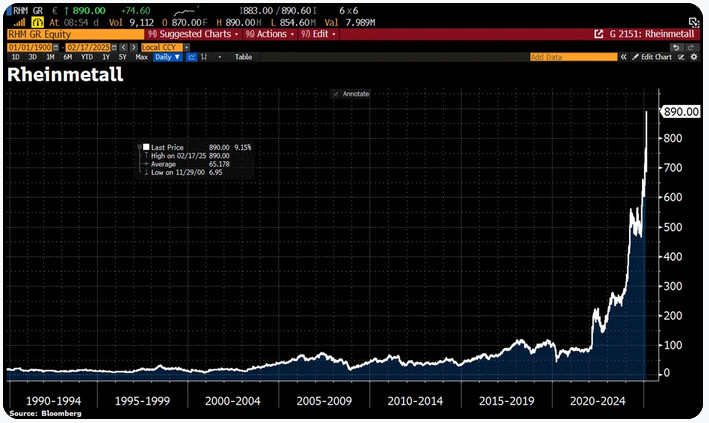Toggle the Last Price legend white square
The width and height of the screenshot is (709, 423).
146,147
